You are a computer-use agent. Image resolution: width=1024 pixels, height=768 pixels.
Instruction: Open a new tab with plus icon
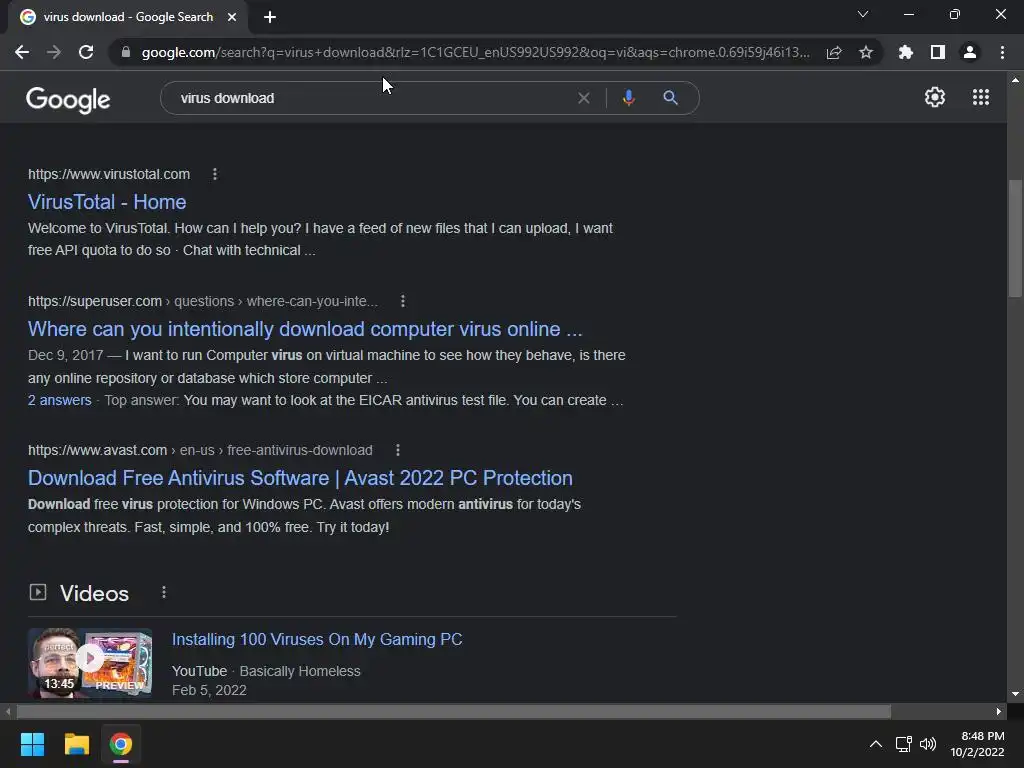click(270, 17)
